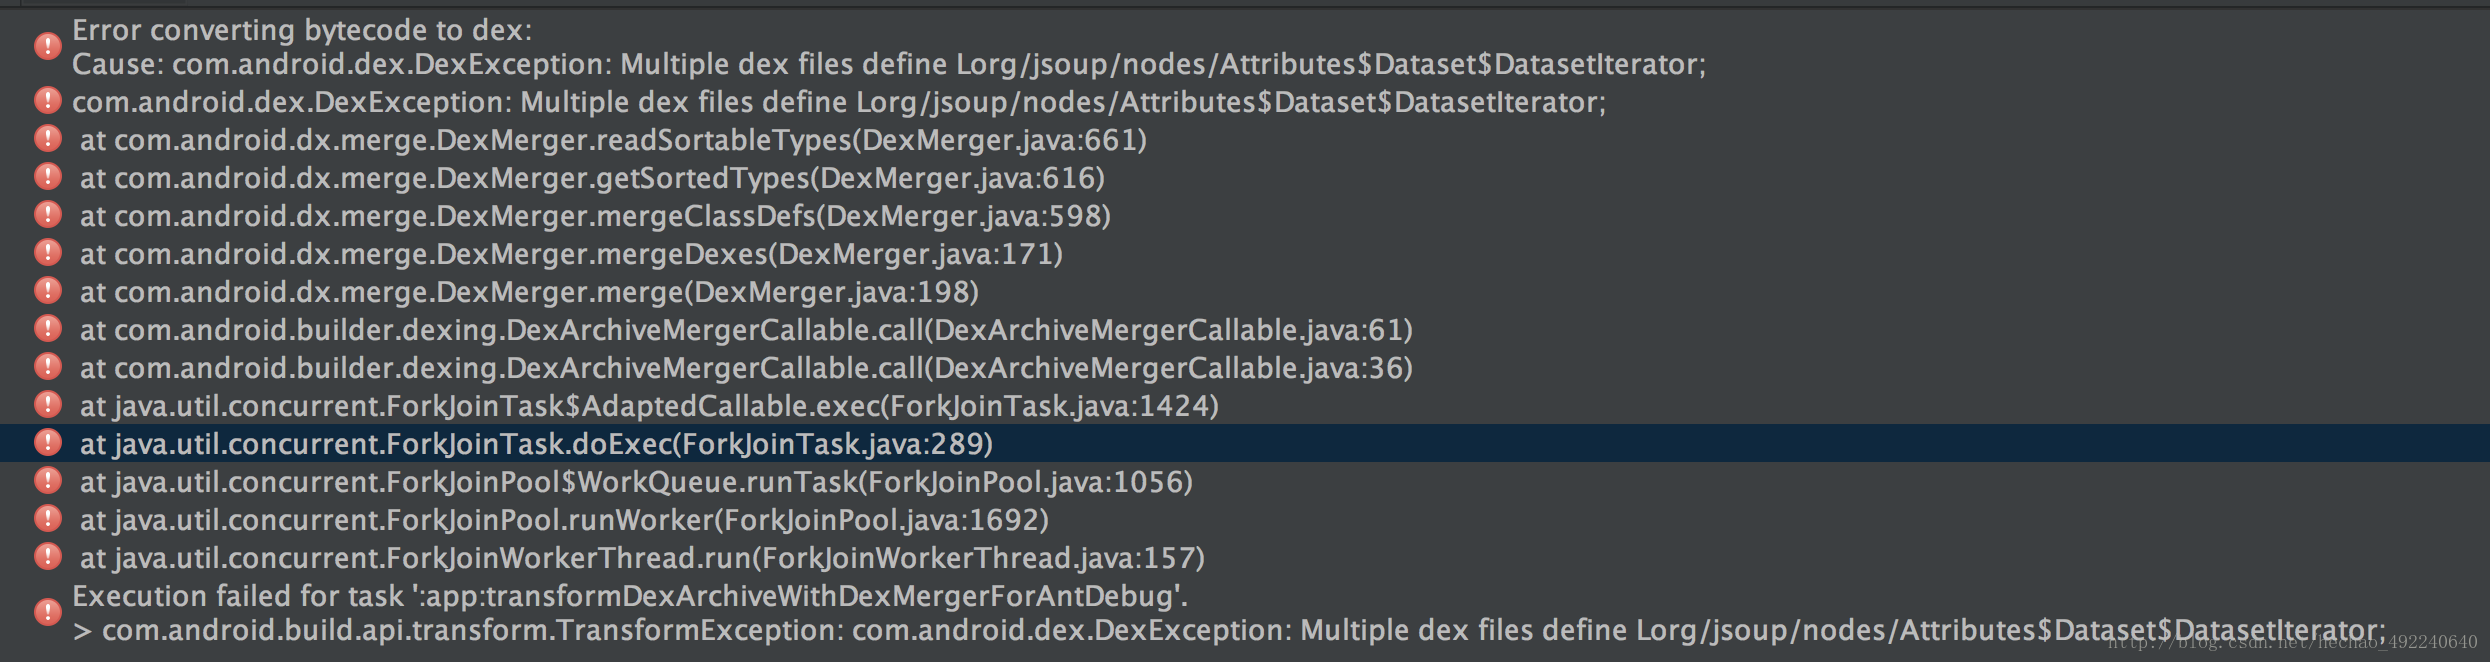2490x662 pixels.
Task: Click error icon next to mergeClassDefs line
Action: [47, 215]
